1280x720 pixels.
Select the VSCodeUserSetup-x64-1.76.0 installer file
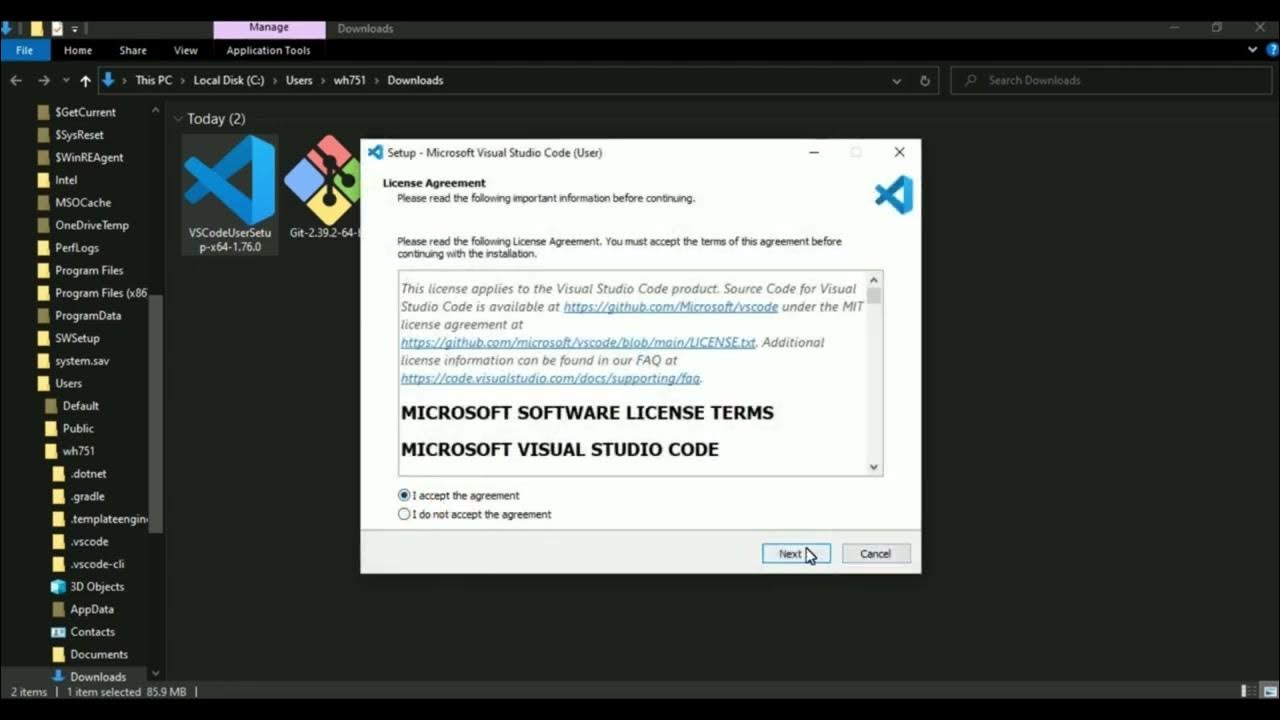tap(230, 194)
